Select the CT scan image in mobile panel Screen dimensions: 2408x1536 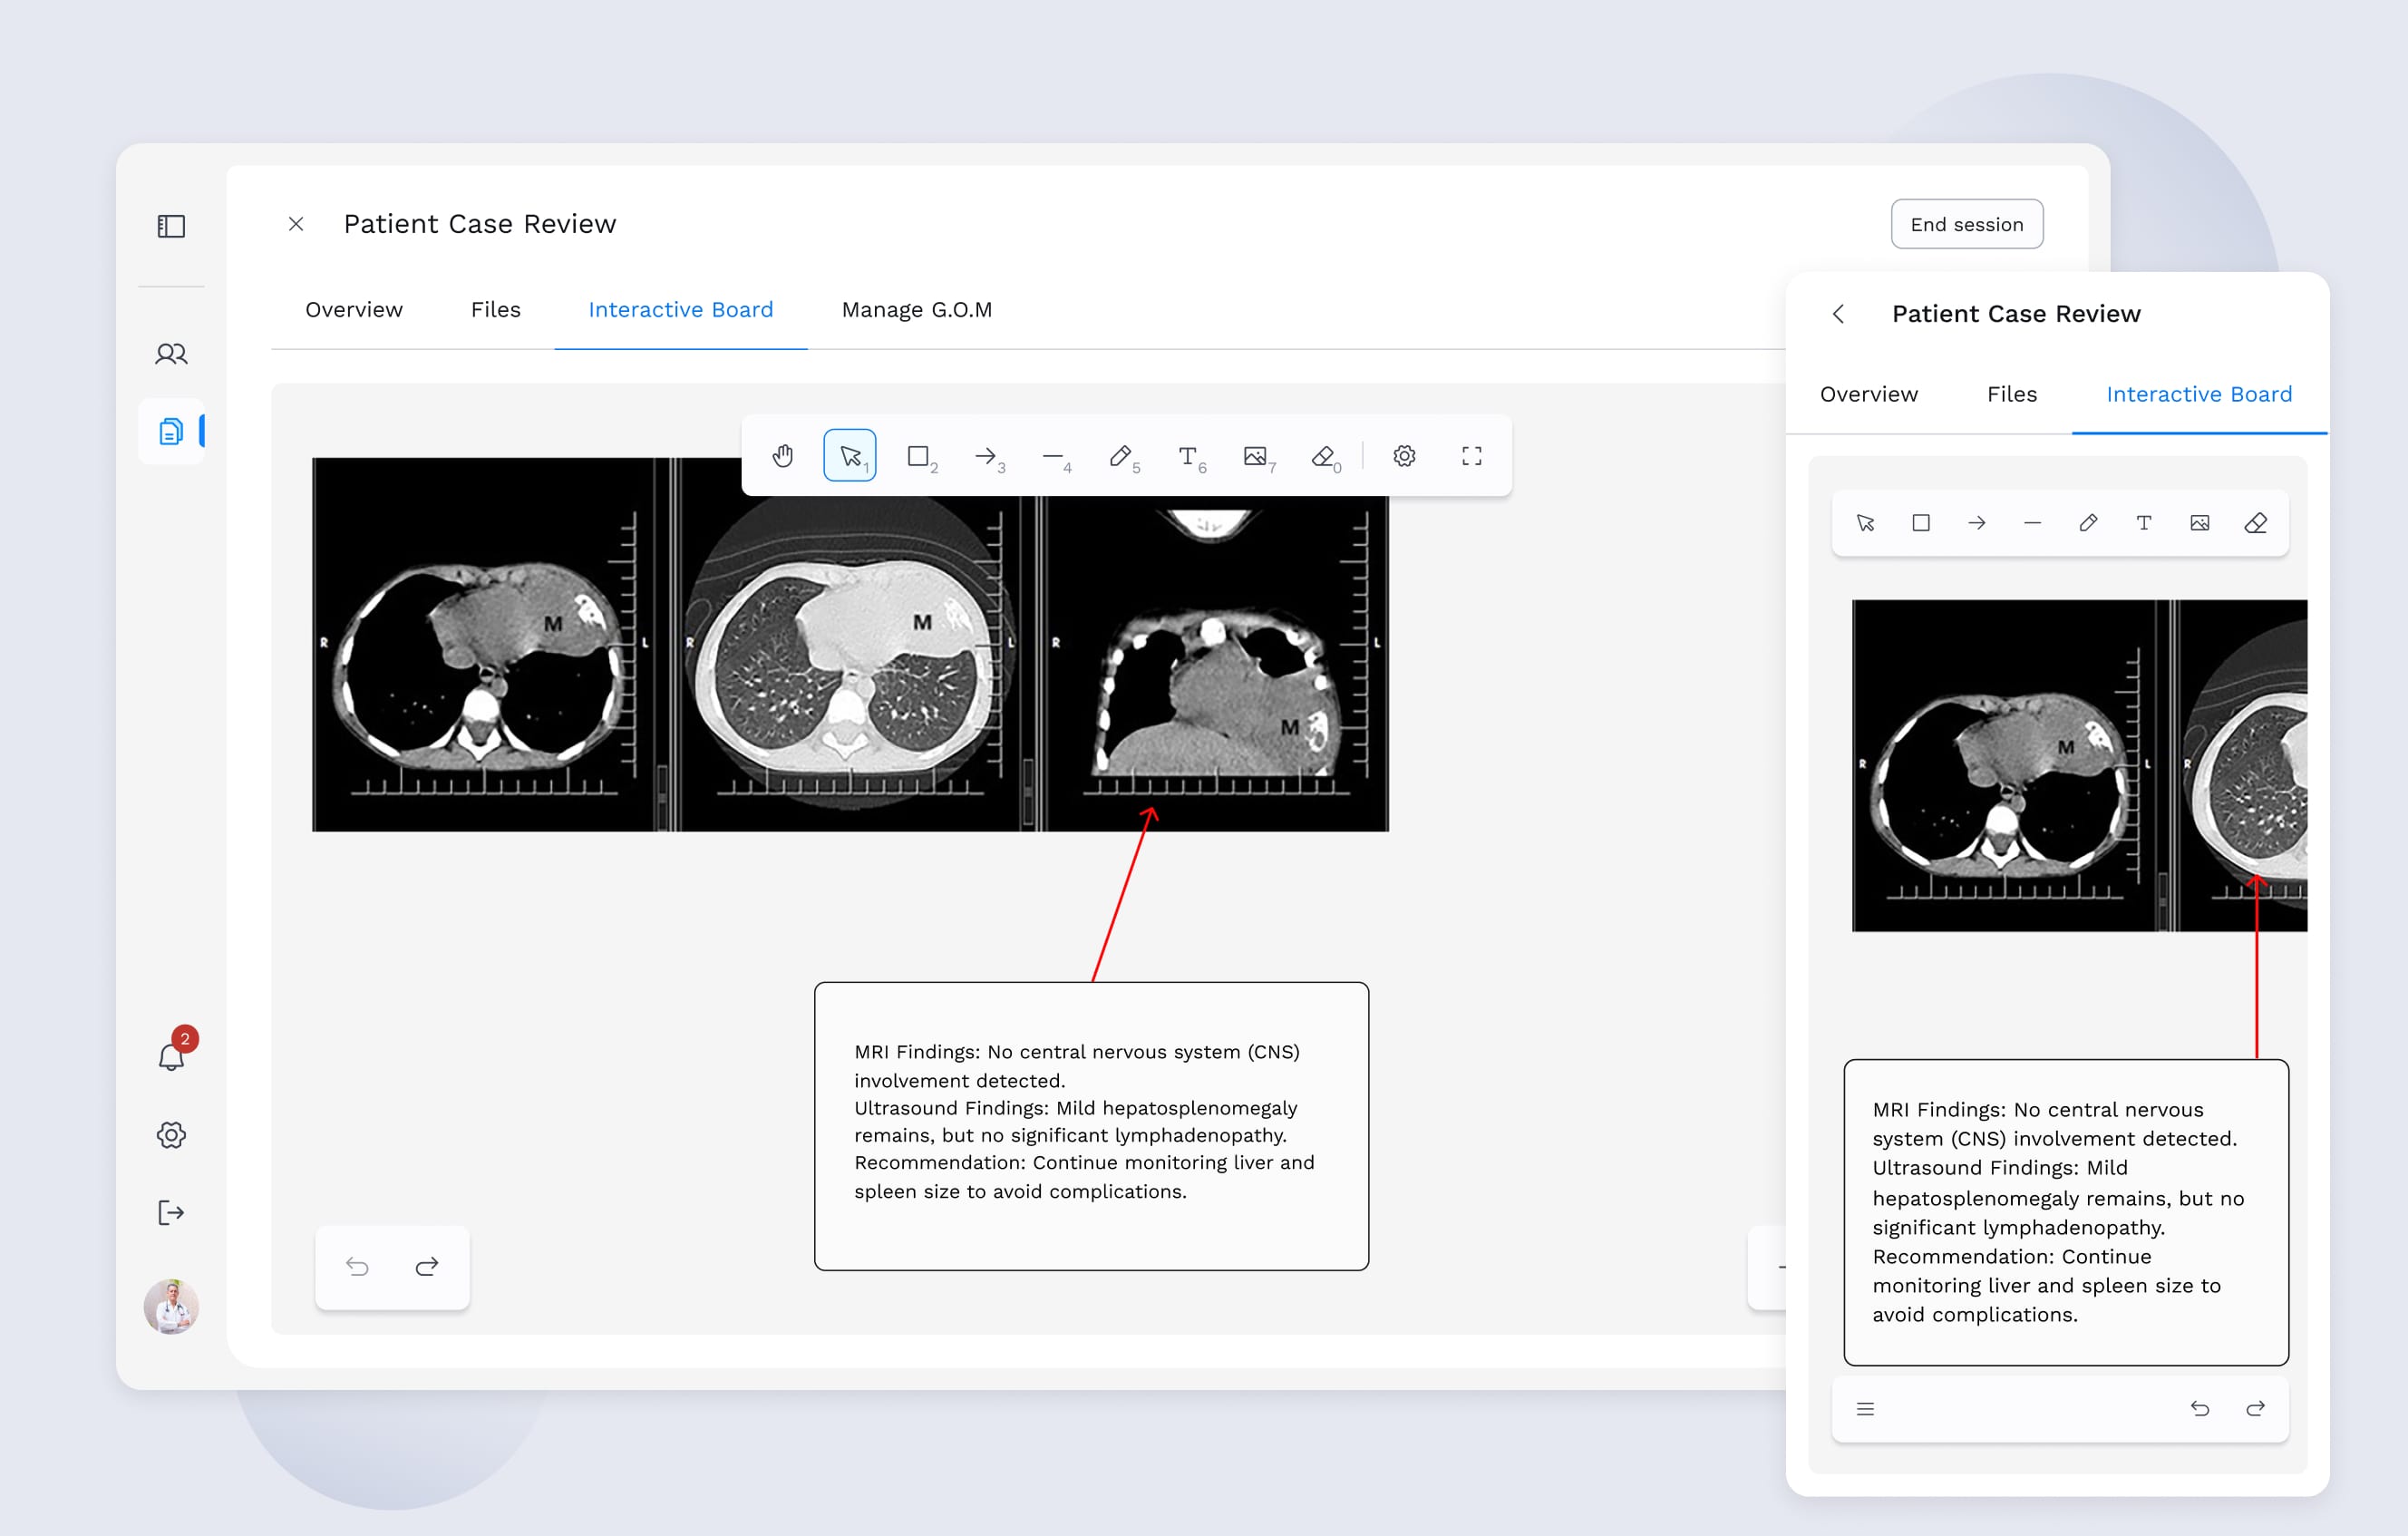(x=2079, y=766)
